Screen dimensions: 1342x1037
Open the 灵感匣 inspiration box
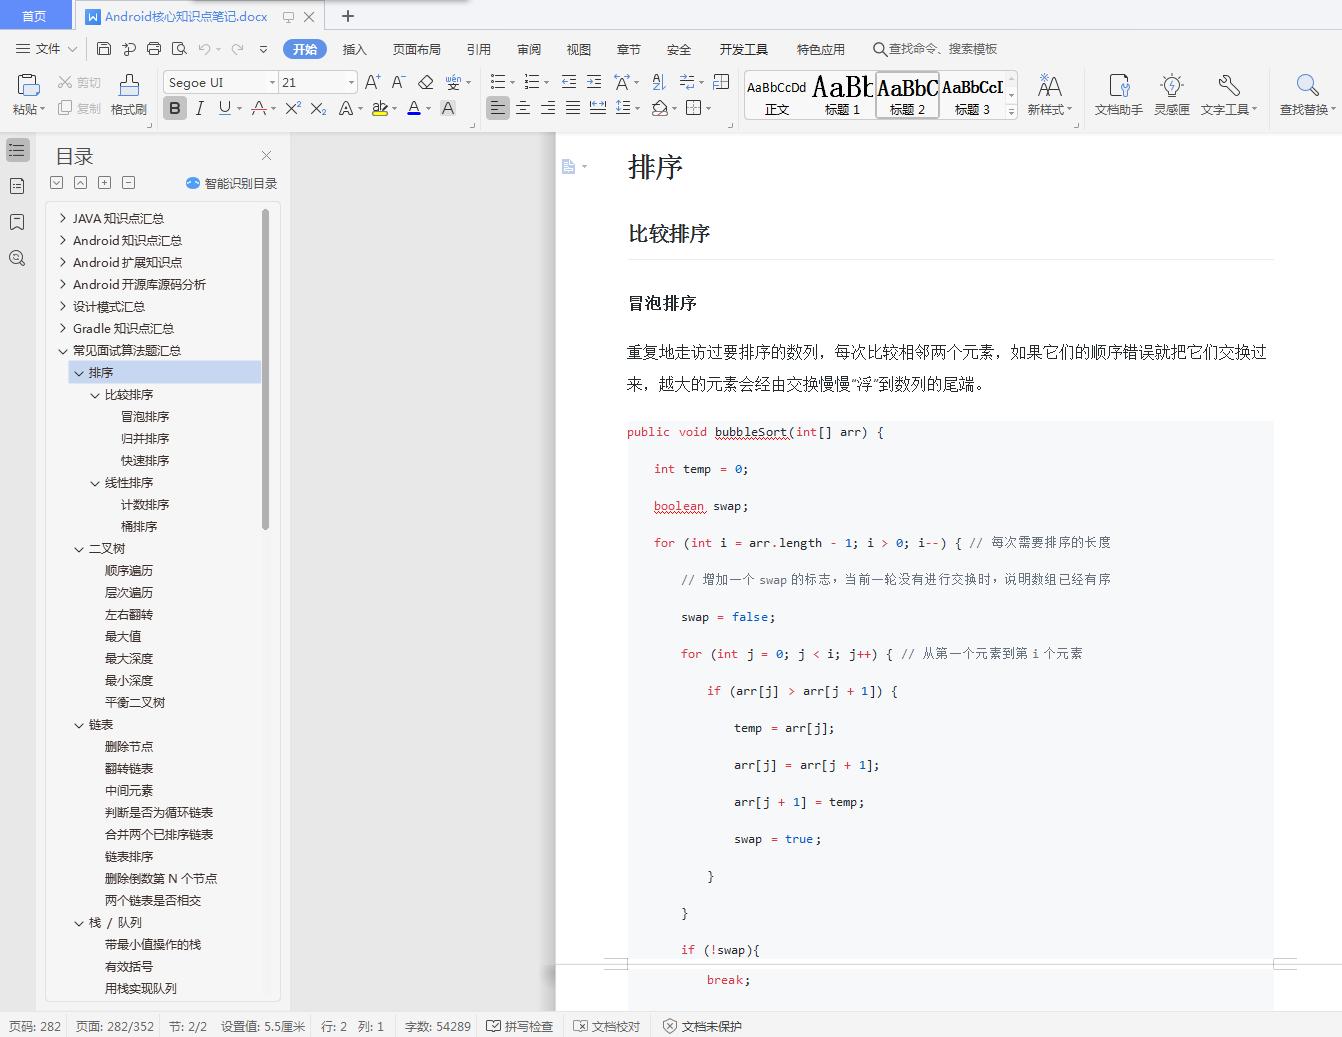(1172, 93)
